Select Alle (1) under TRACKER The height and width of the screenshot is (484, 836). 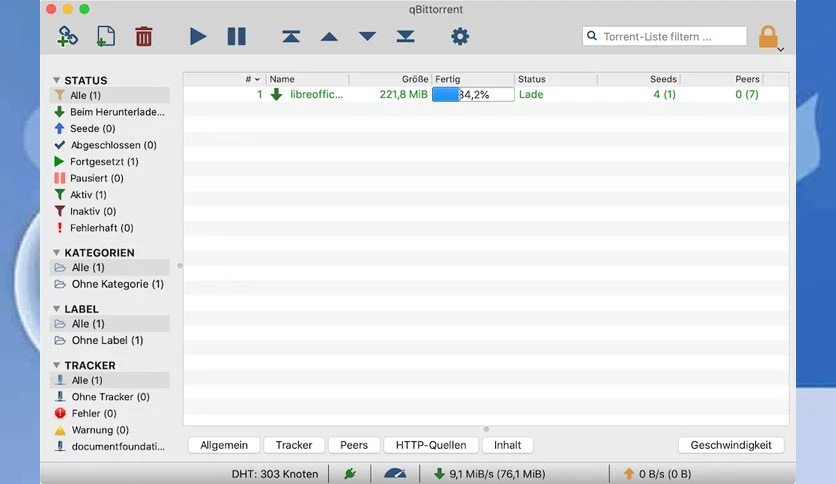[x=109, y=380]
